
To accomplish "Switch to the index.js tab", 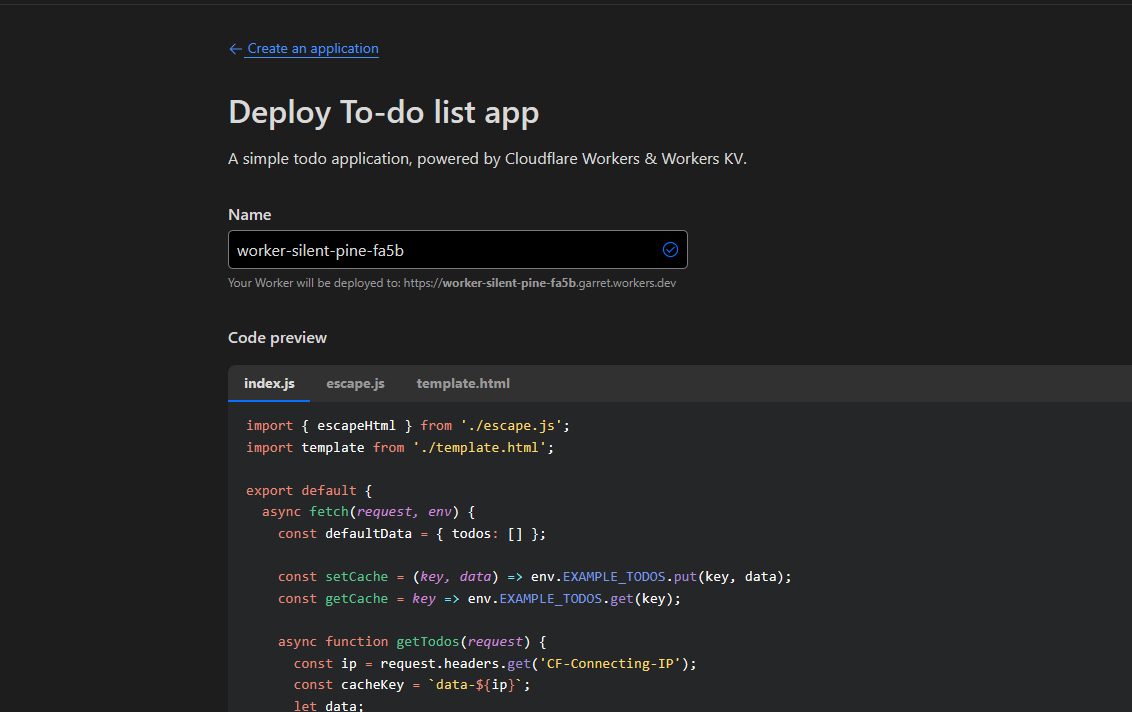I will pos(269,384).
